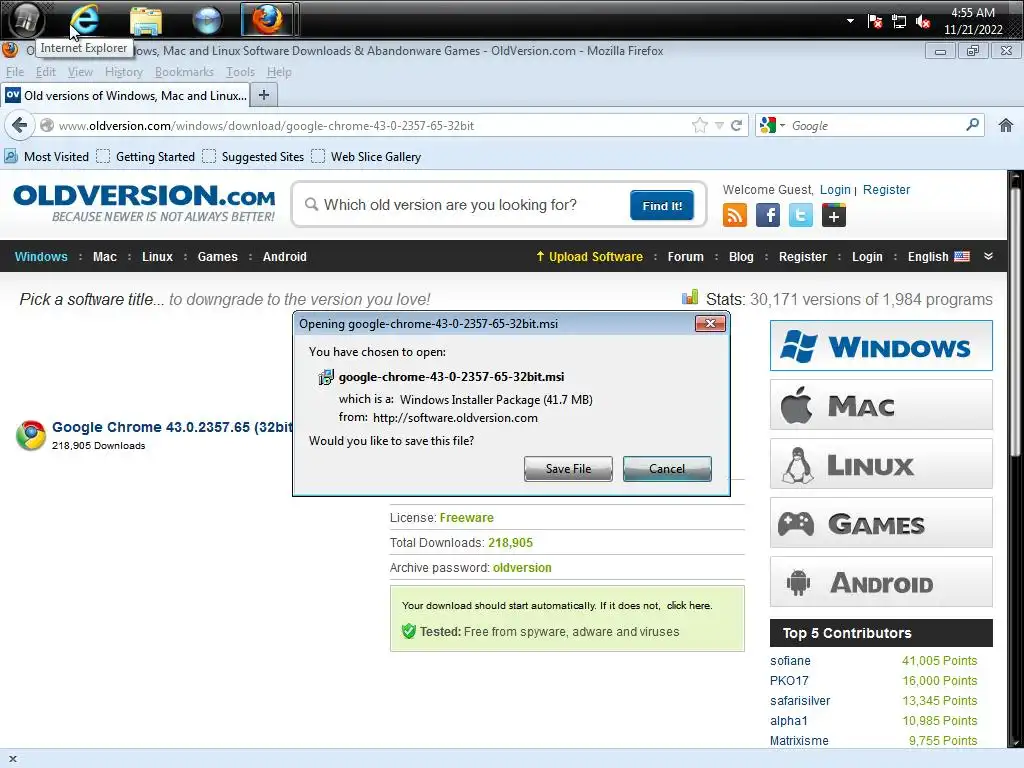Open the Tools menu
Screen dimensions: 1024x768
pos(240,72)
